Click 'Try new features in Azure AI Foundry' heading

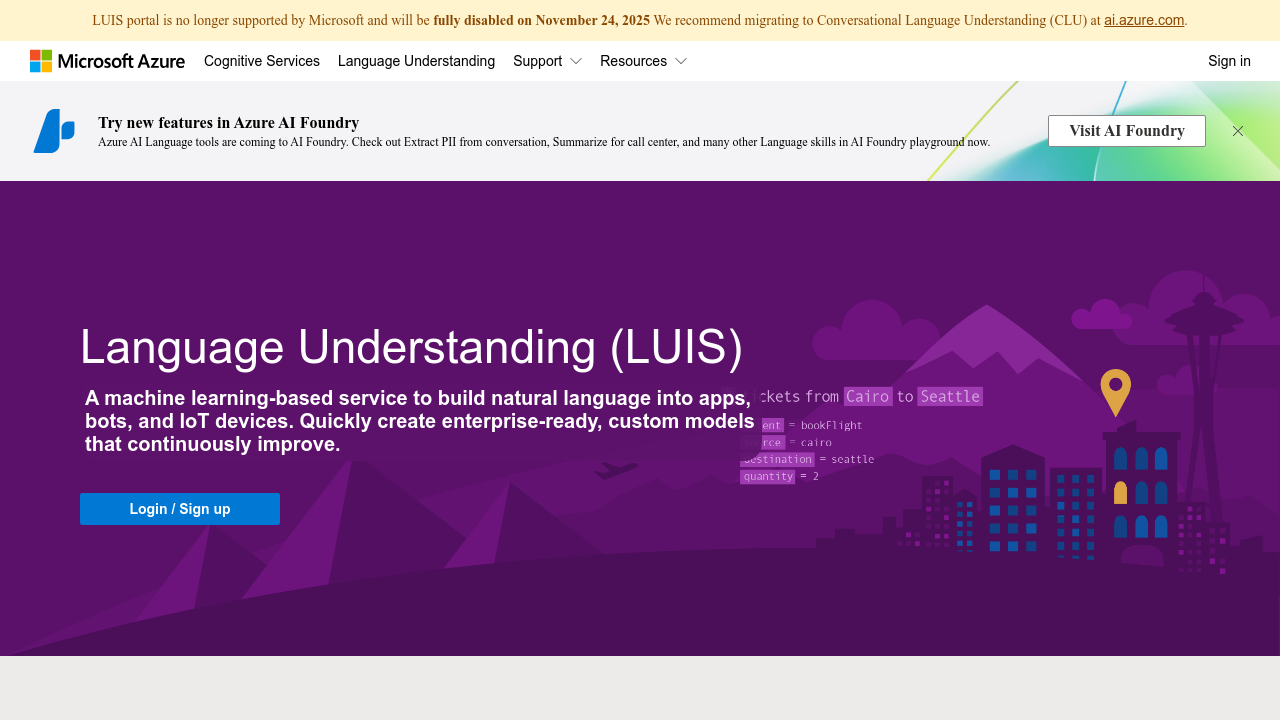click(x=228, y=122)
